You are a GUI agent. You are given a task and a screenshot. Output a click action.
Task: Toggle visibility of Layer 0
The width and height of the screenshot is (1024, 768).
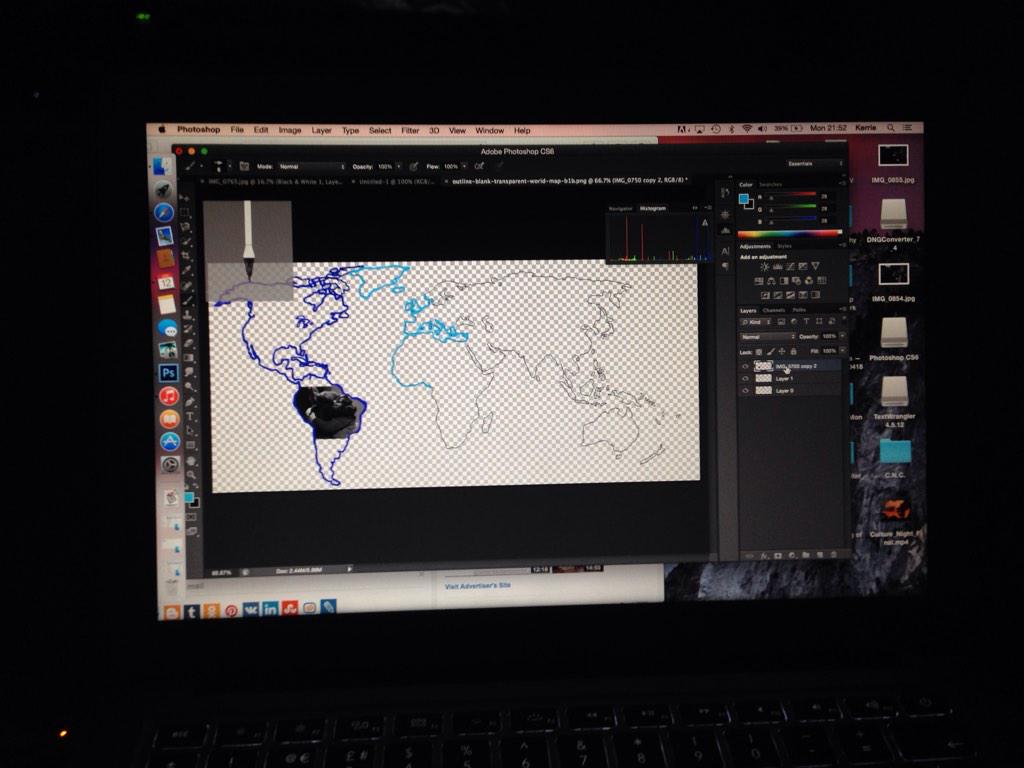745,391
